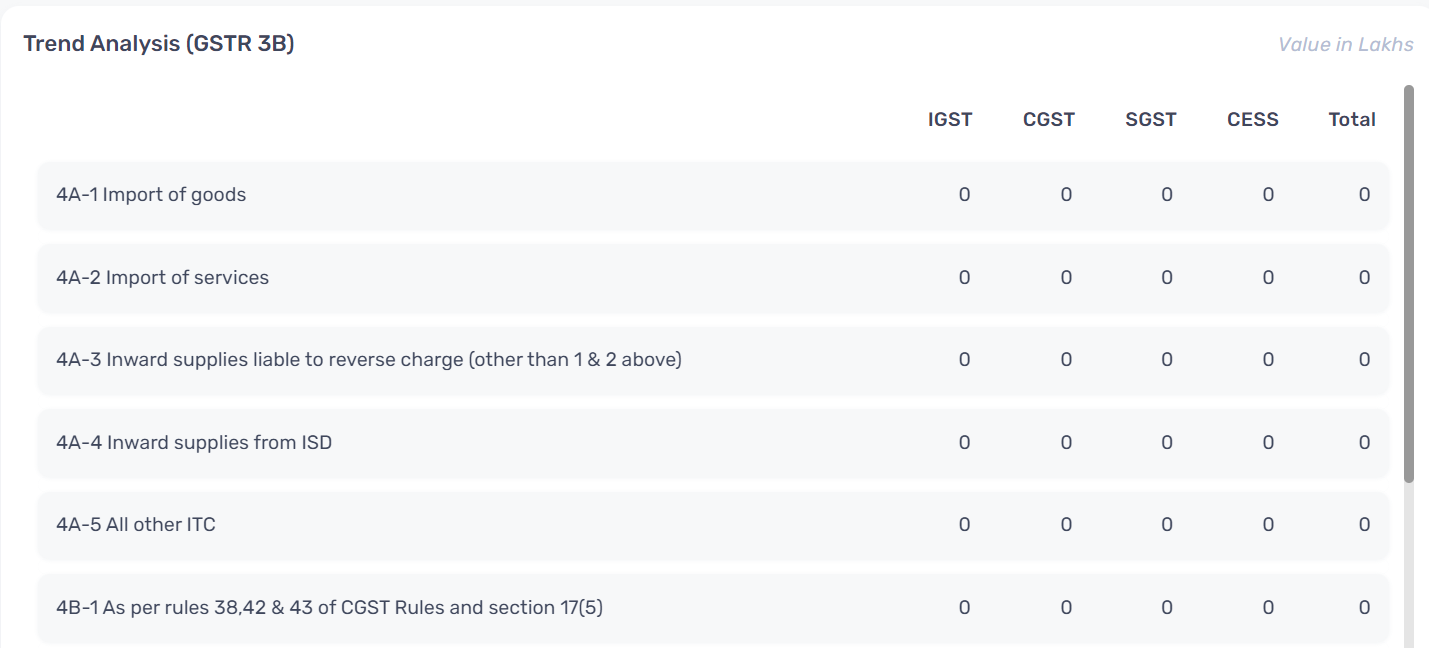Click the SGST column header
This screenshot has height=648, width=1429.
[1151, 119]
